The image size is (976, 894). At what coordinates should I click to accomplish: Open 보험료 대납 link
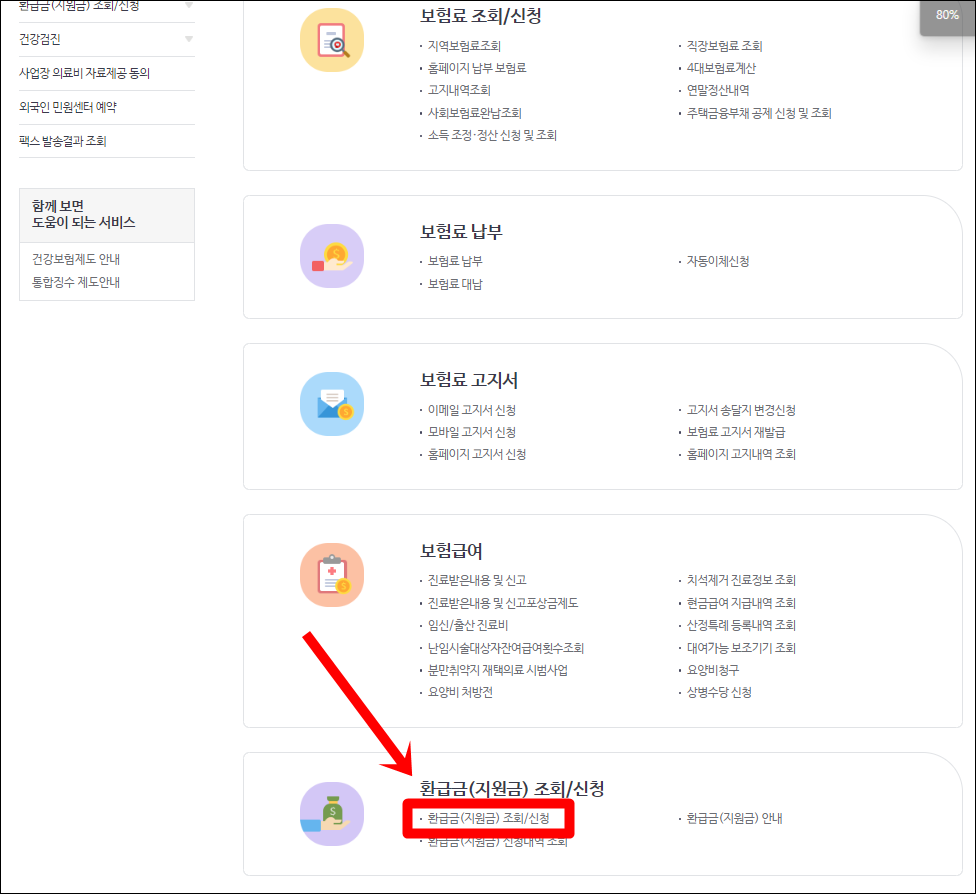tap(455, 284)
